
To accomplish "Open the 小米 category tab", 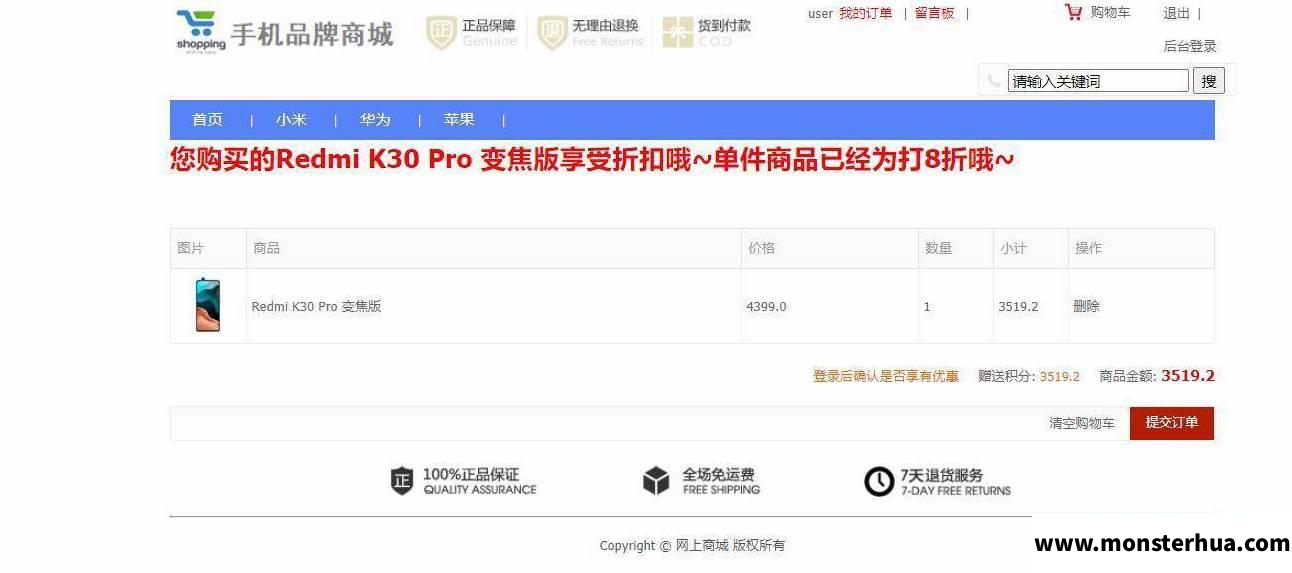I will (291, 120).
